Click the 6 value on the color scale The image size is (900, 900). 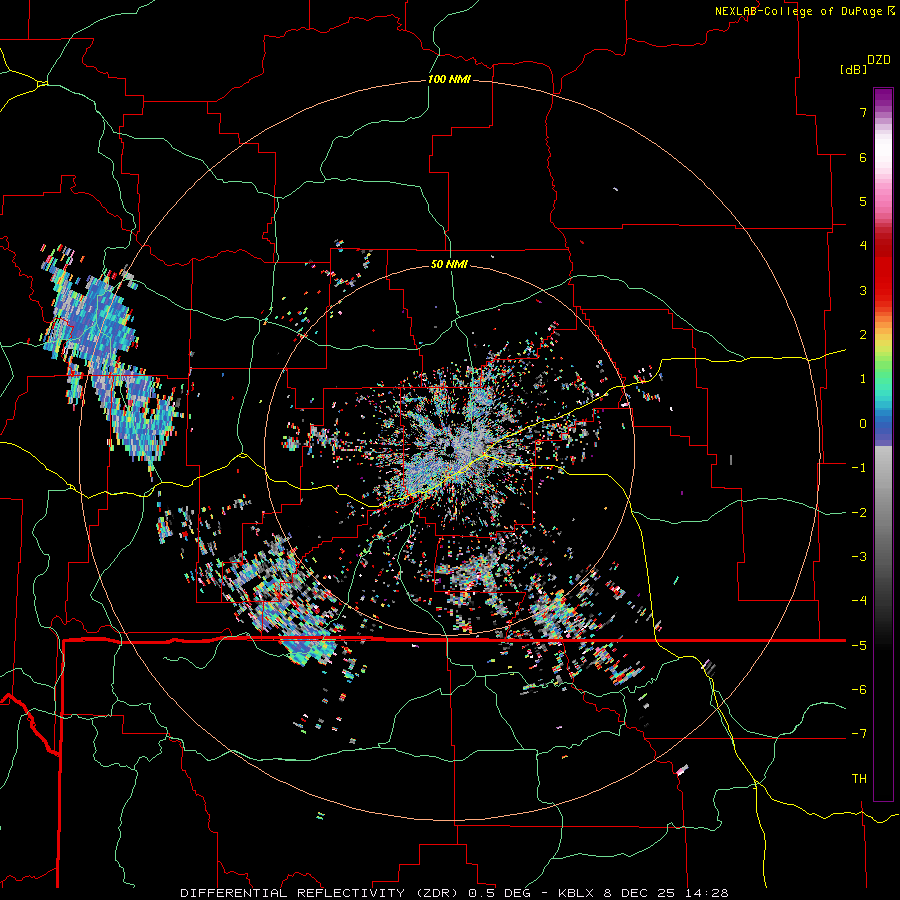click(863, 157)
